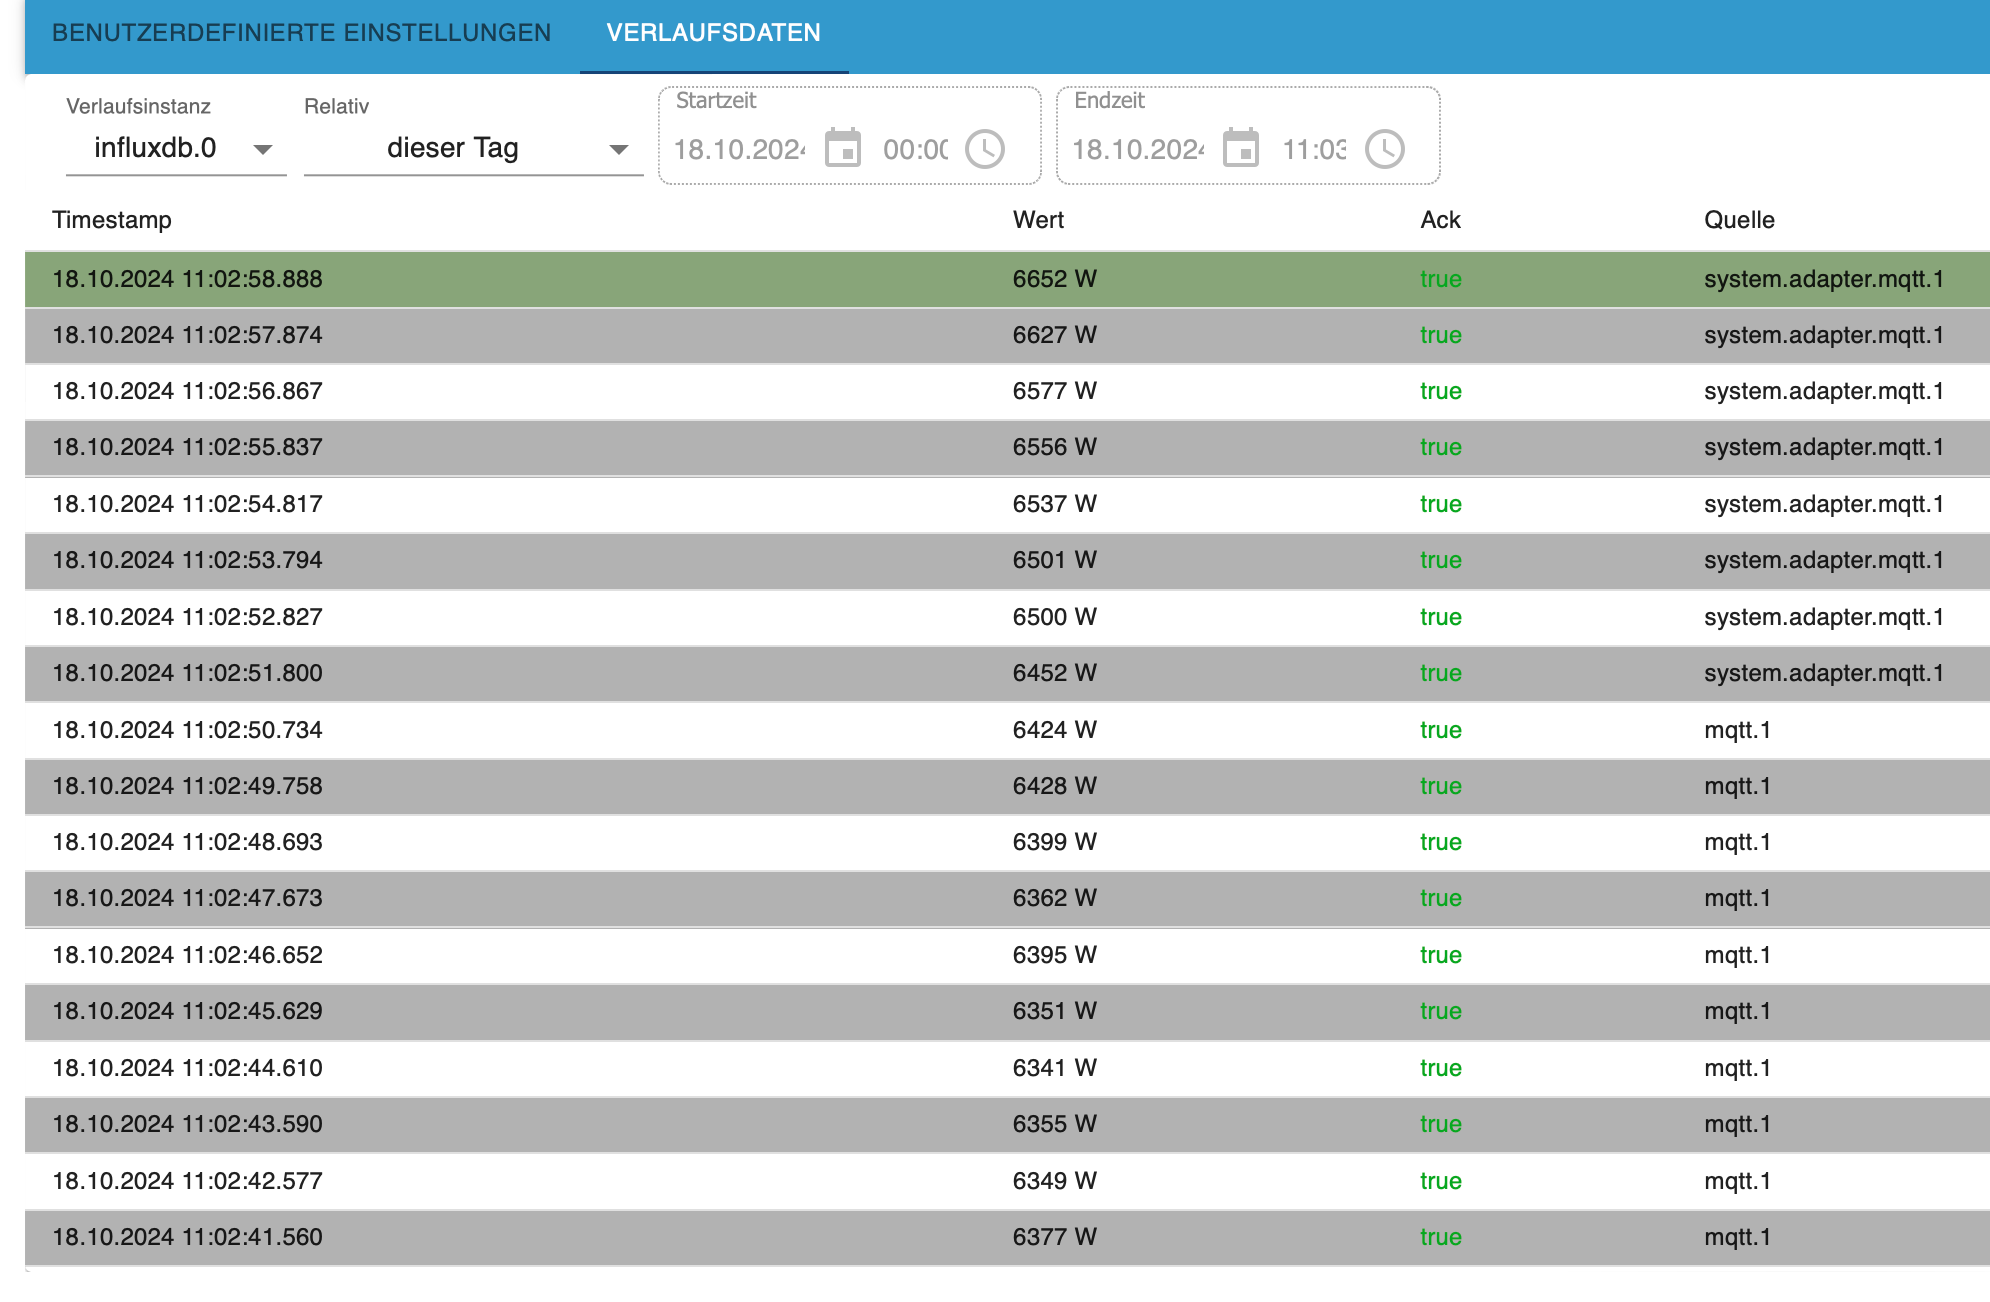This screenshot has width=1990, height=1302.
Task: Click the 'true' Ack in 11:02:46.652 row
Action: click(1440, 955)
